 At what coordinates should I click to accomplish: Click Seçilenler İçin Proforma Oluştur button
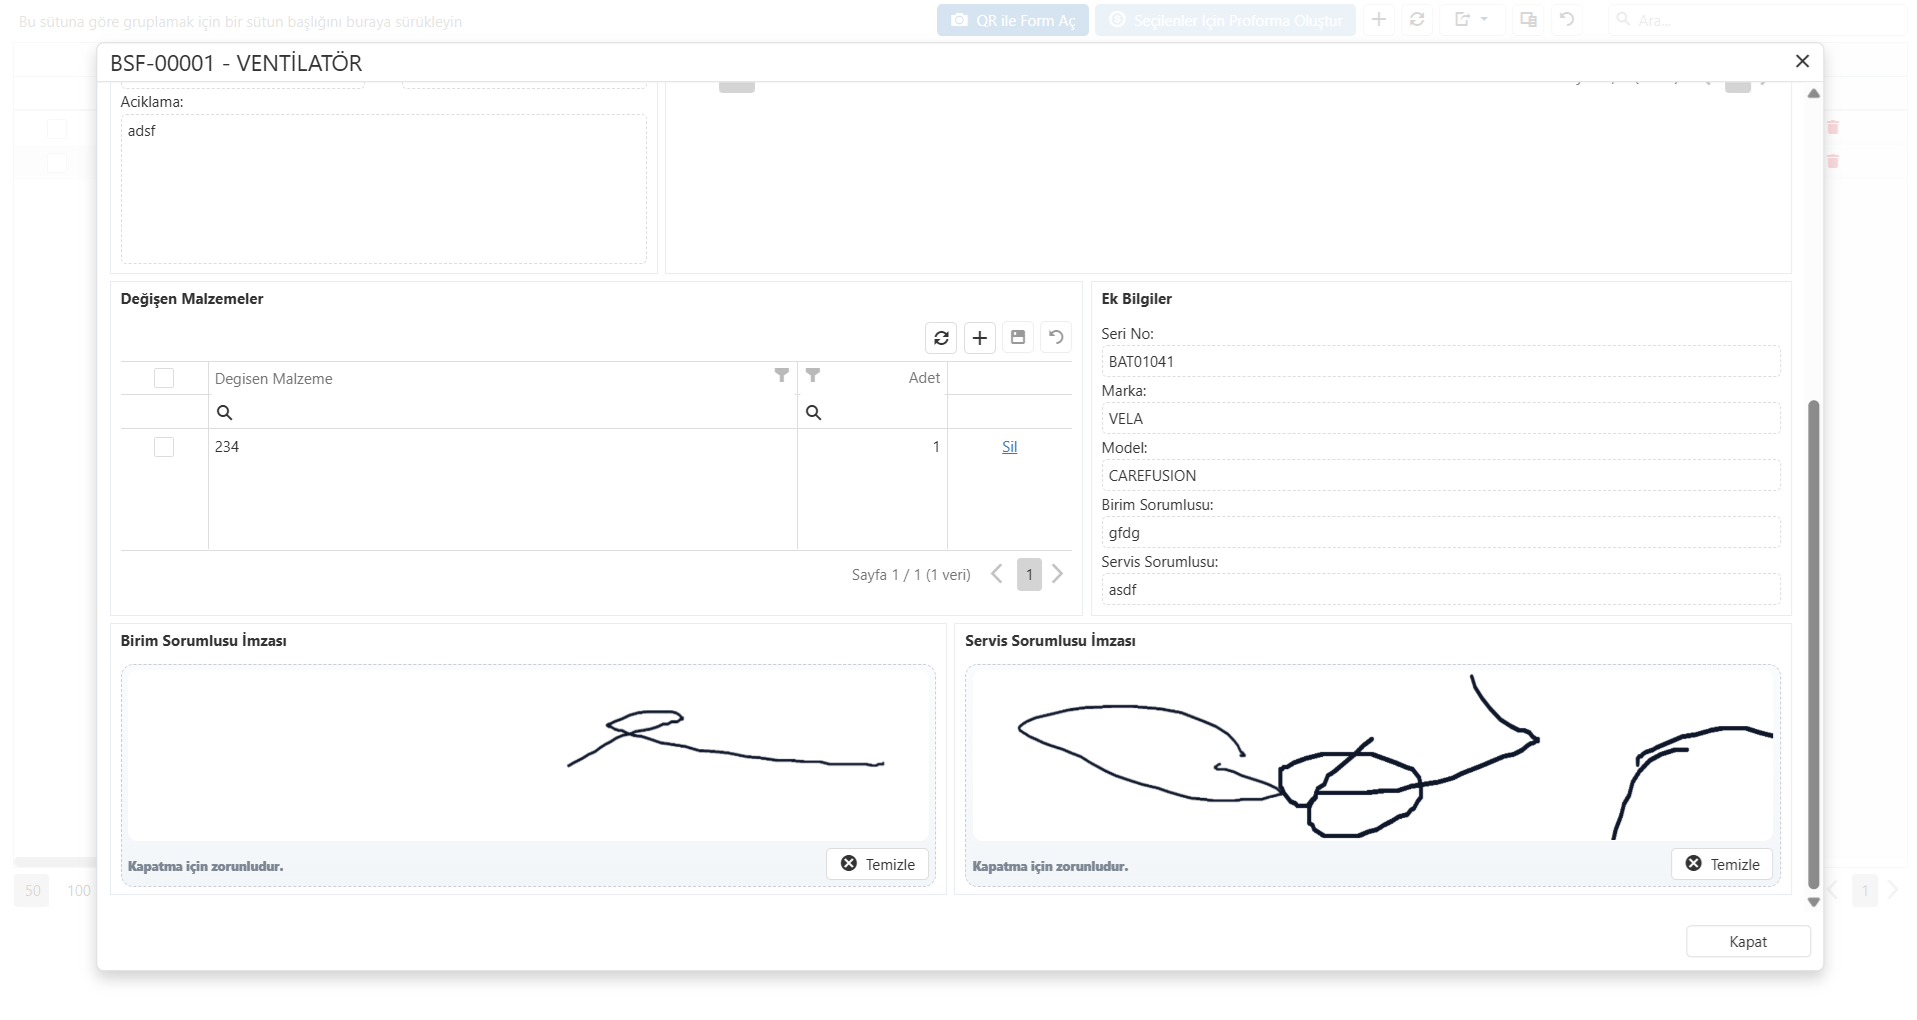(x=1225, y=20)
